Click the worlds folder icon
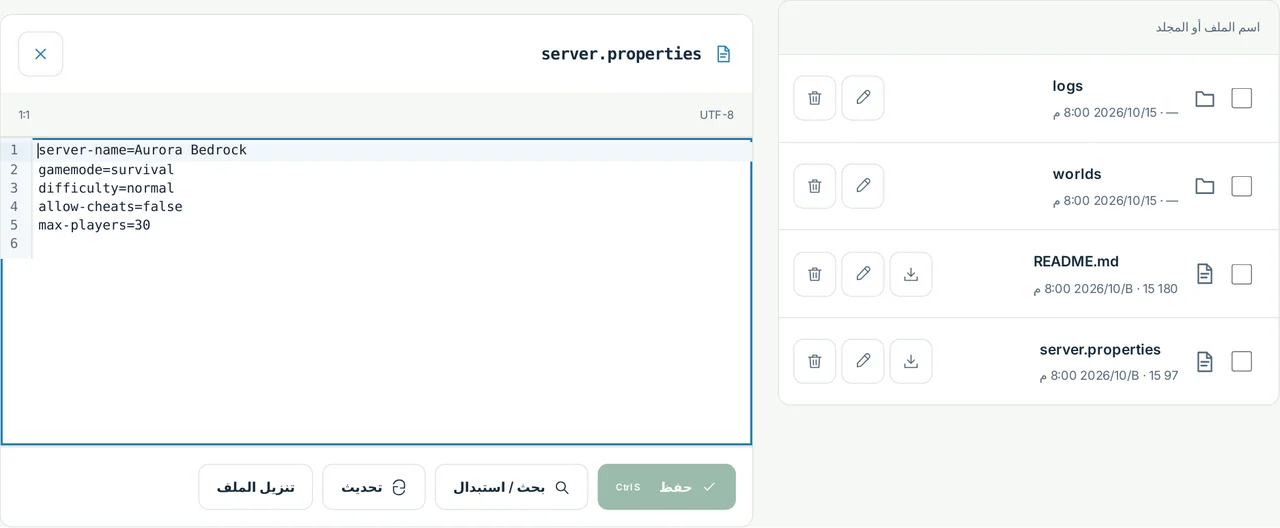1280x528 pixels. [x=1205, y=186]
